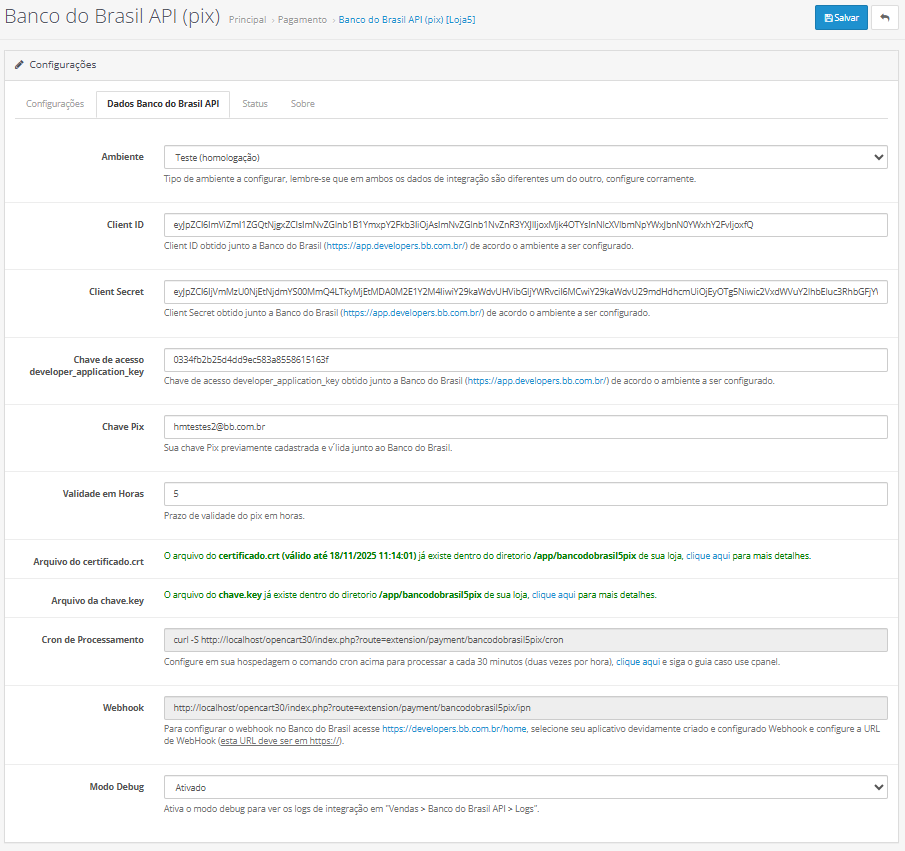The width and height of the screenshot is (905, 851).
Task: Click the Validade em Horas field
Action: click(525, 494)
